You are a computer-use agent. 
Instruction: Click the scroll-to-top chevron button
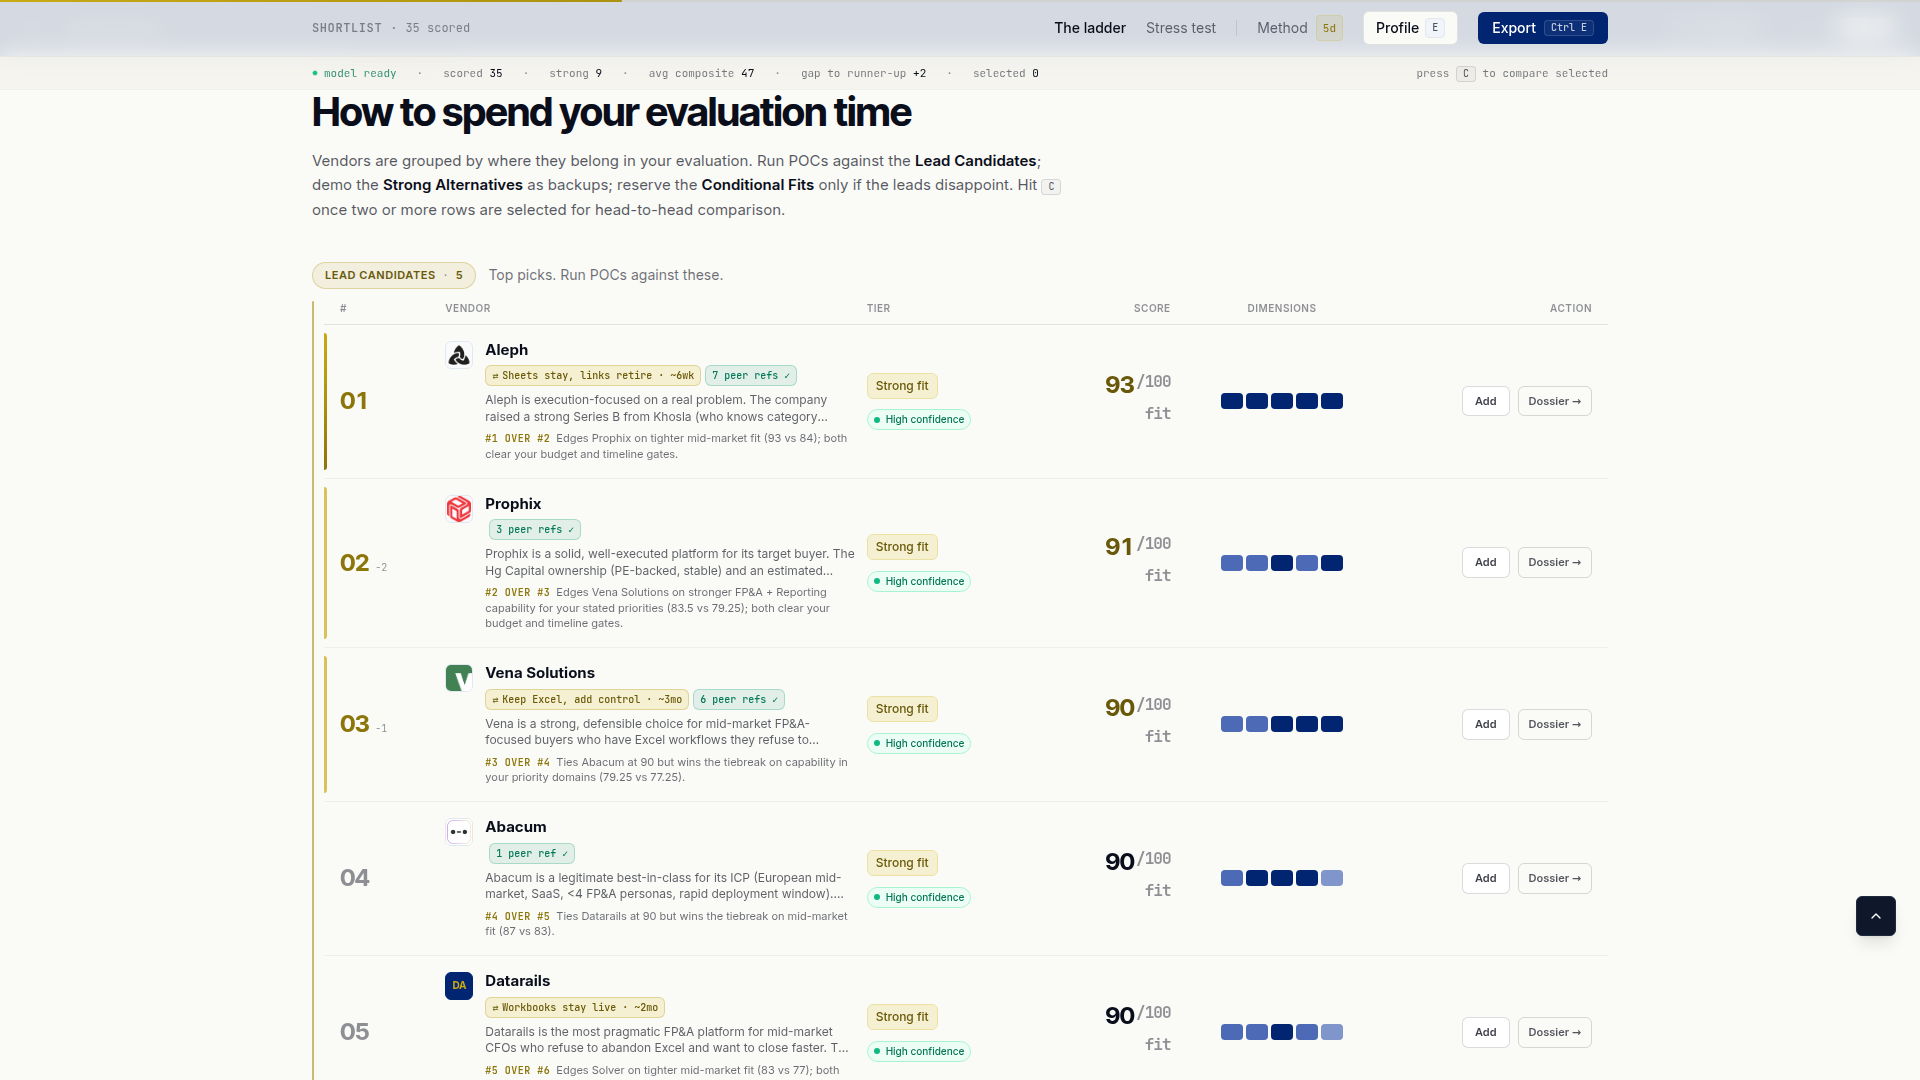coord(1876,916)
